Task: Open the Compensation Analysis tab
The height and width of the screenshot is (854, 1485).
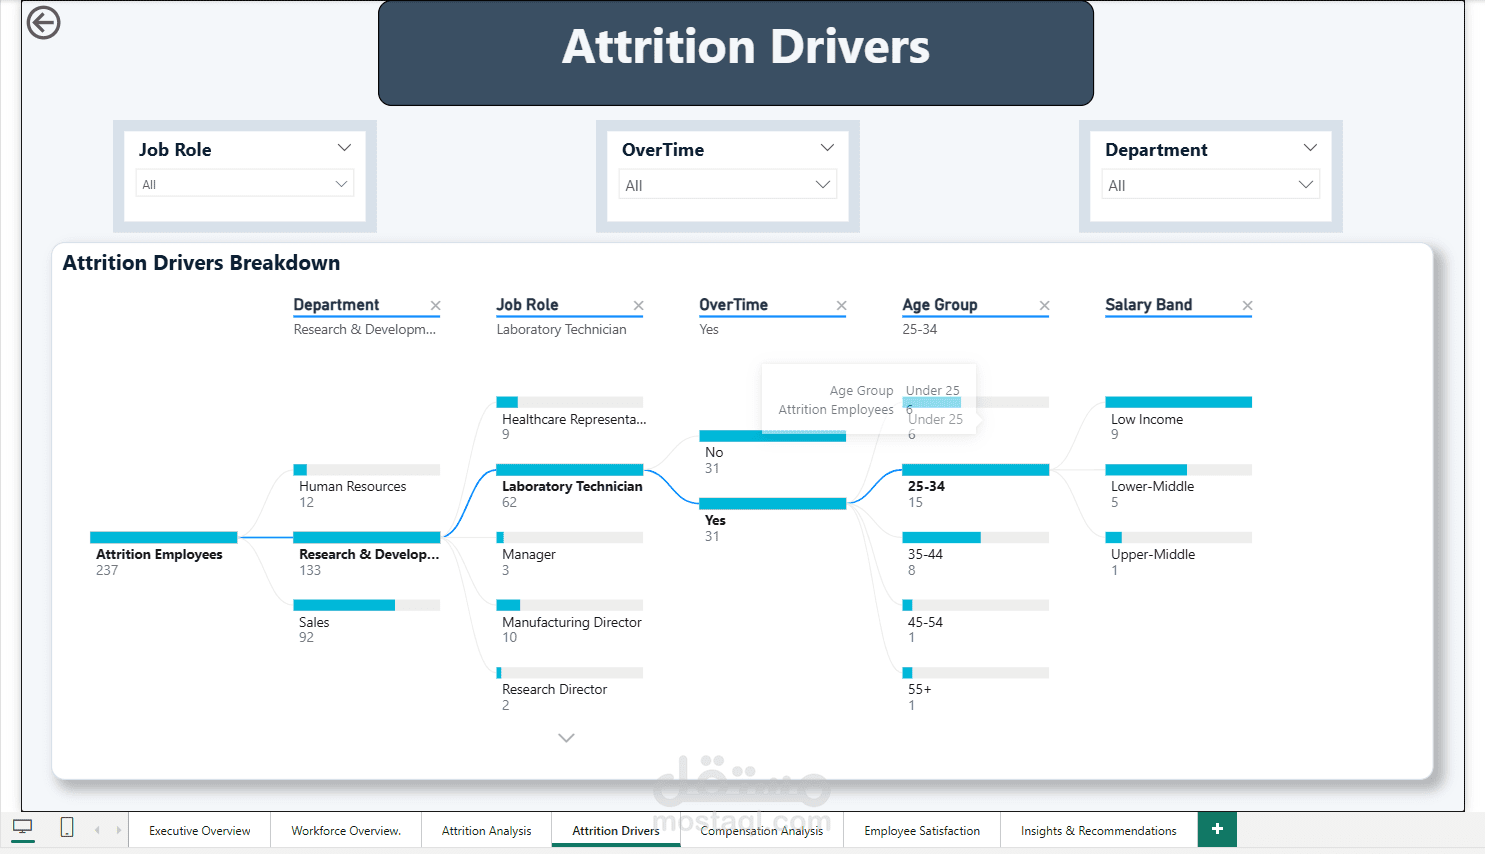Action: pos(762,830)
